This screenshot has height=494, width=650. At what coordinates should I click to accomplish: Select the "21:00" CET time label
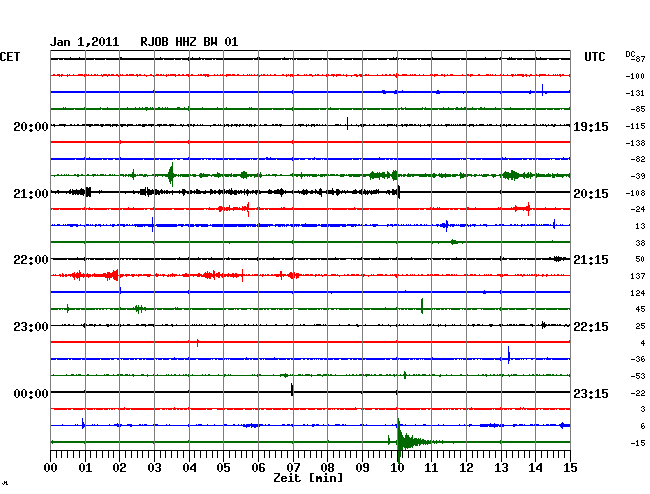pyautogui.click(x=31, y=194)
